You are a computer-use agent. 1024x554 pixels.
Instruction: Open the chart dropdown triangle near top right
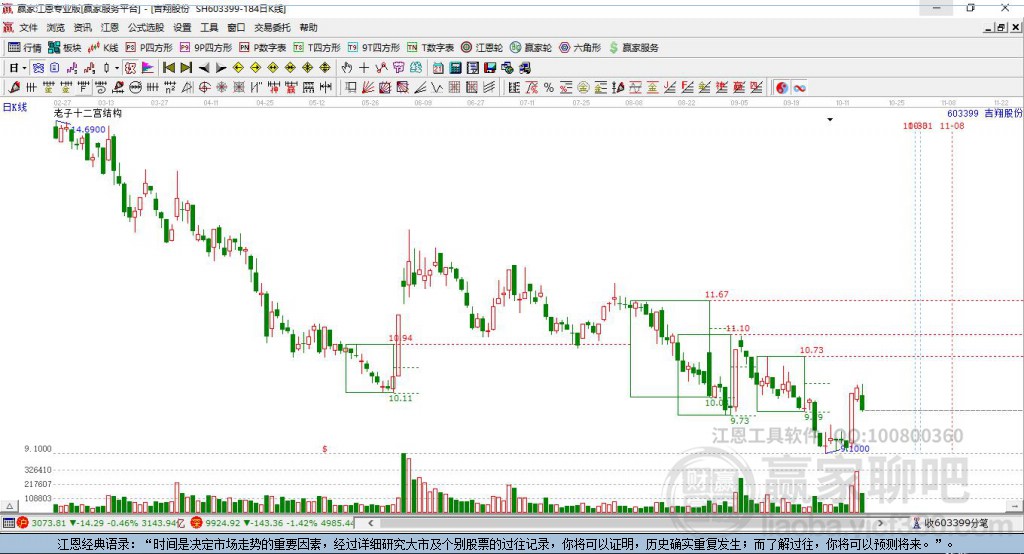830,120
